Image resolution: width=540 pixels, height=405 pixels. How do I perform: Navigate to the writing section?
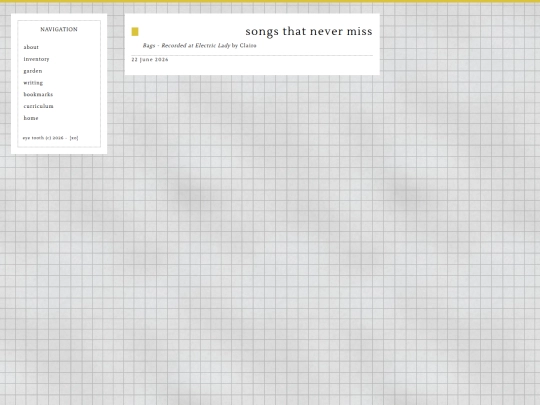(33, 83)
